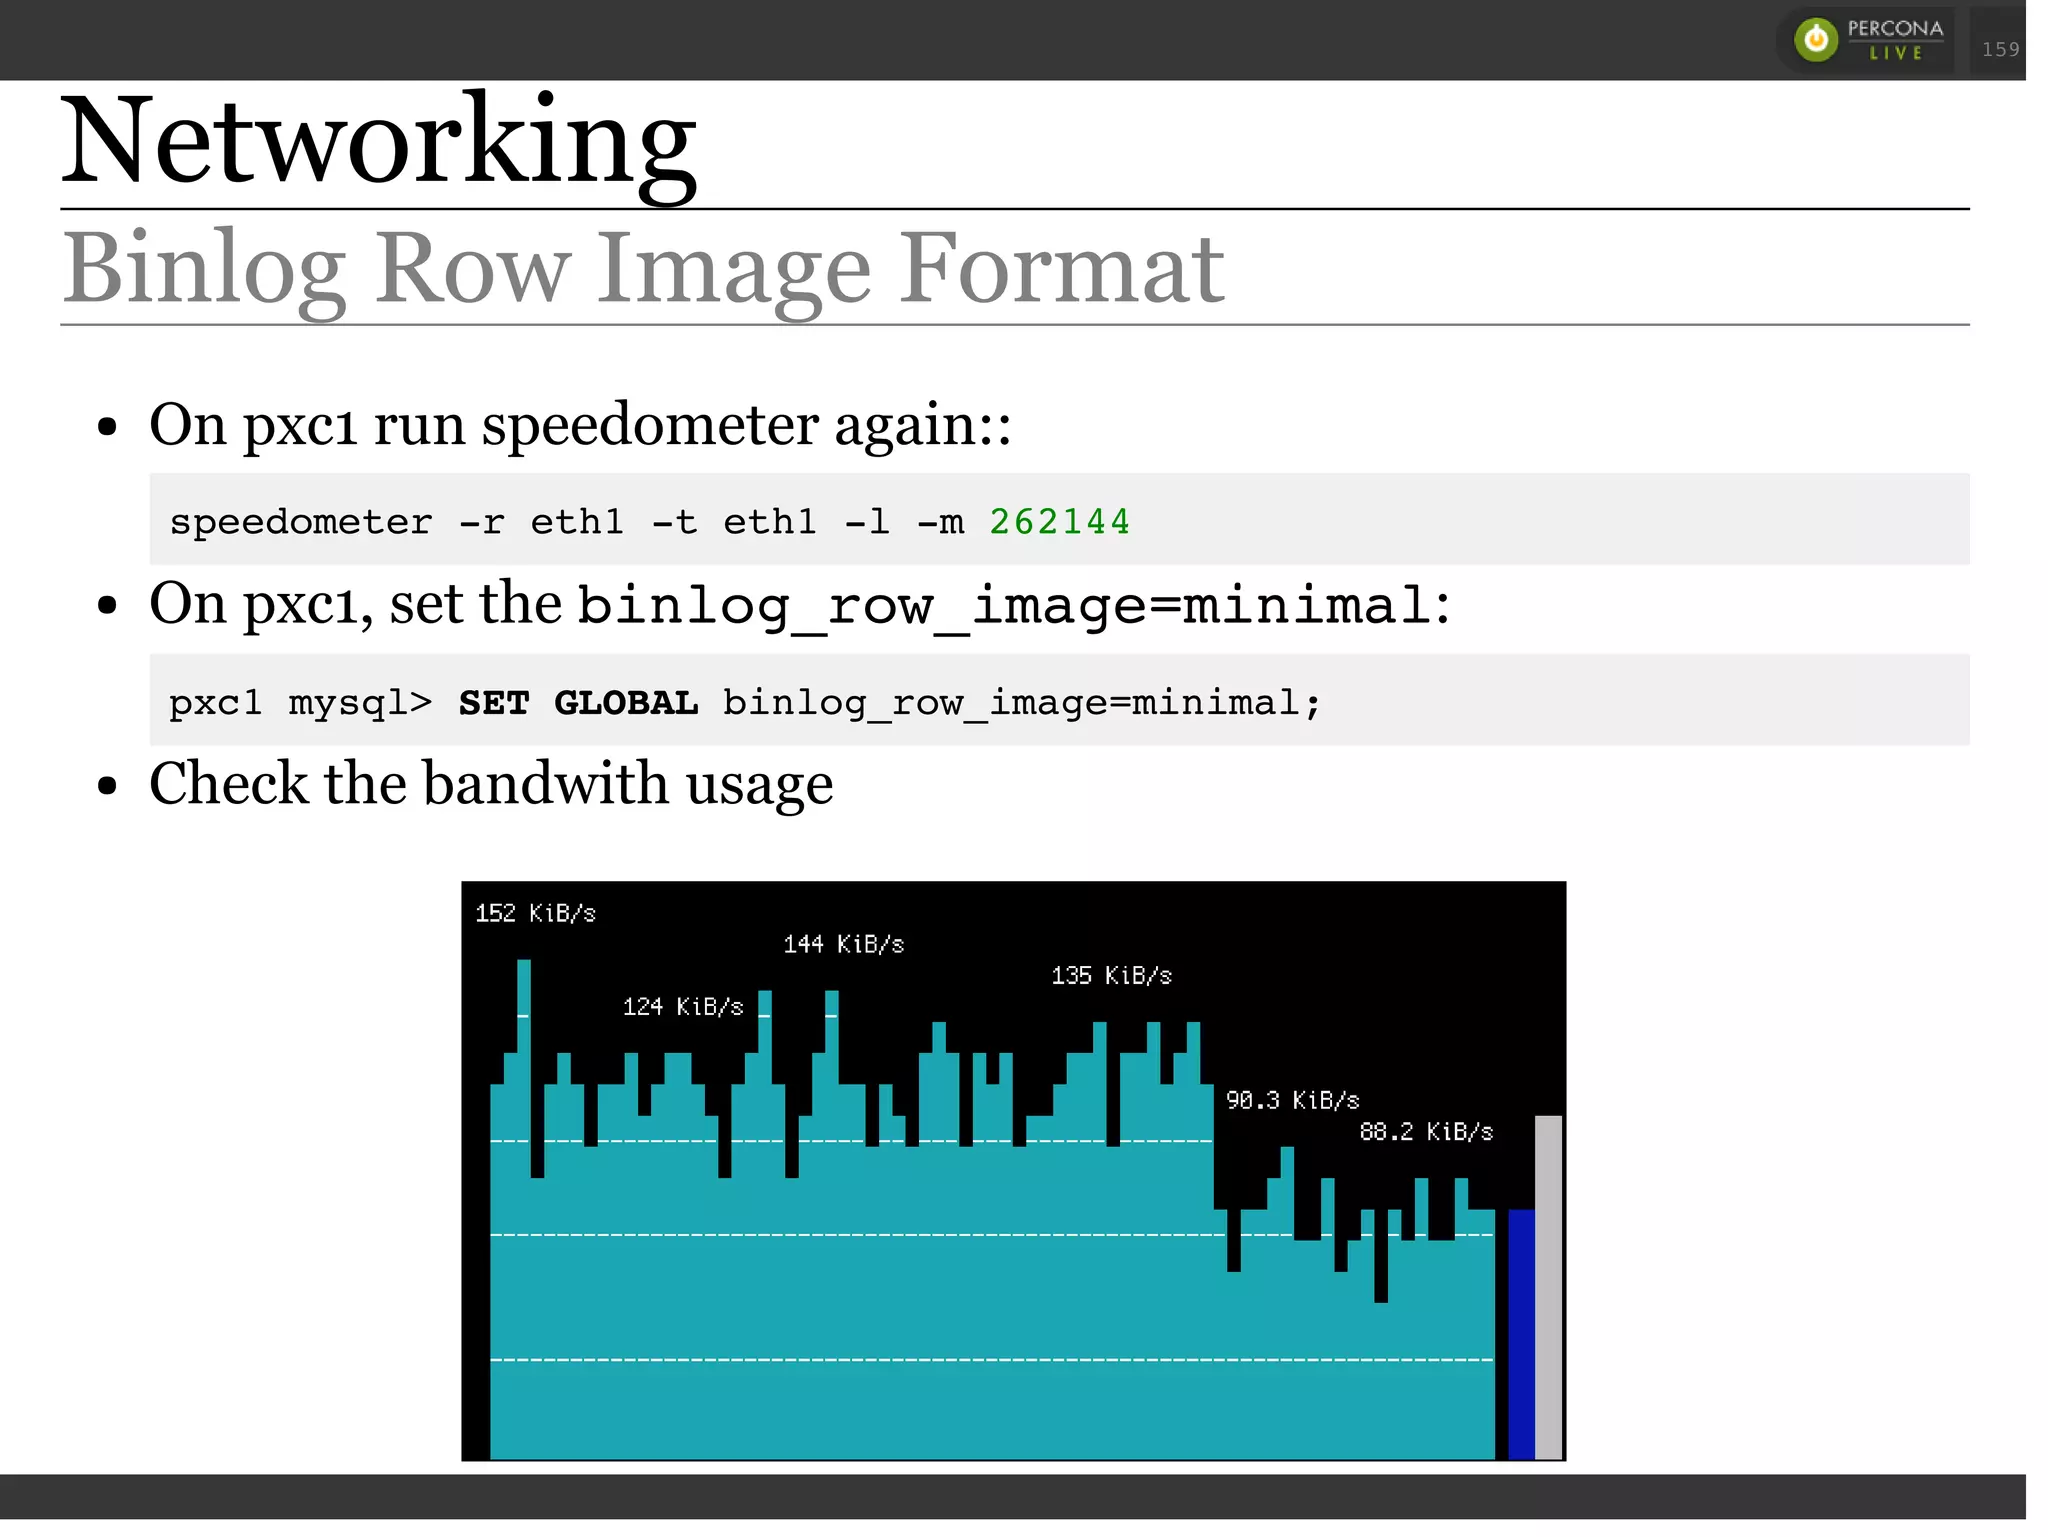Click the blue bar in speedometer graph

click(1521, 1334)
